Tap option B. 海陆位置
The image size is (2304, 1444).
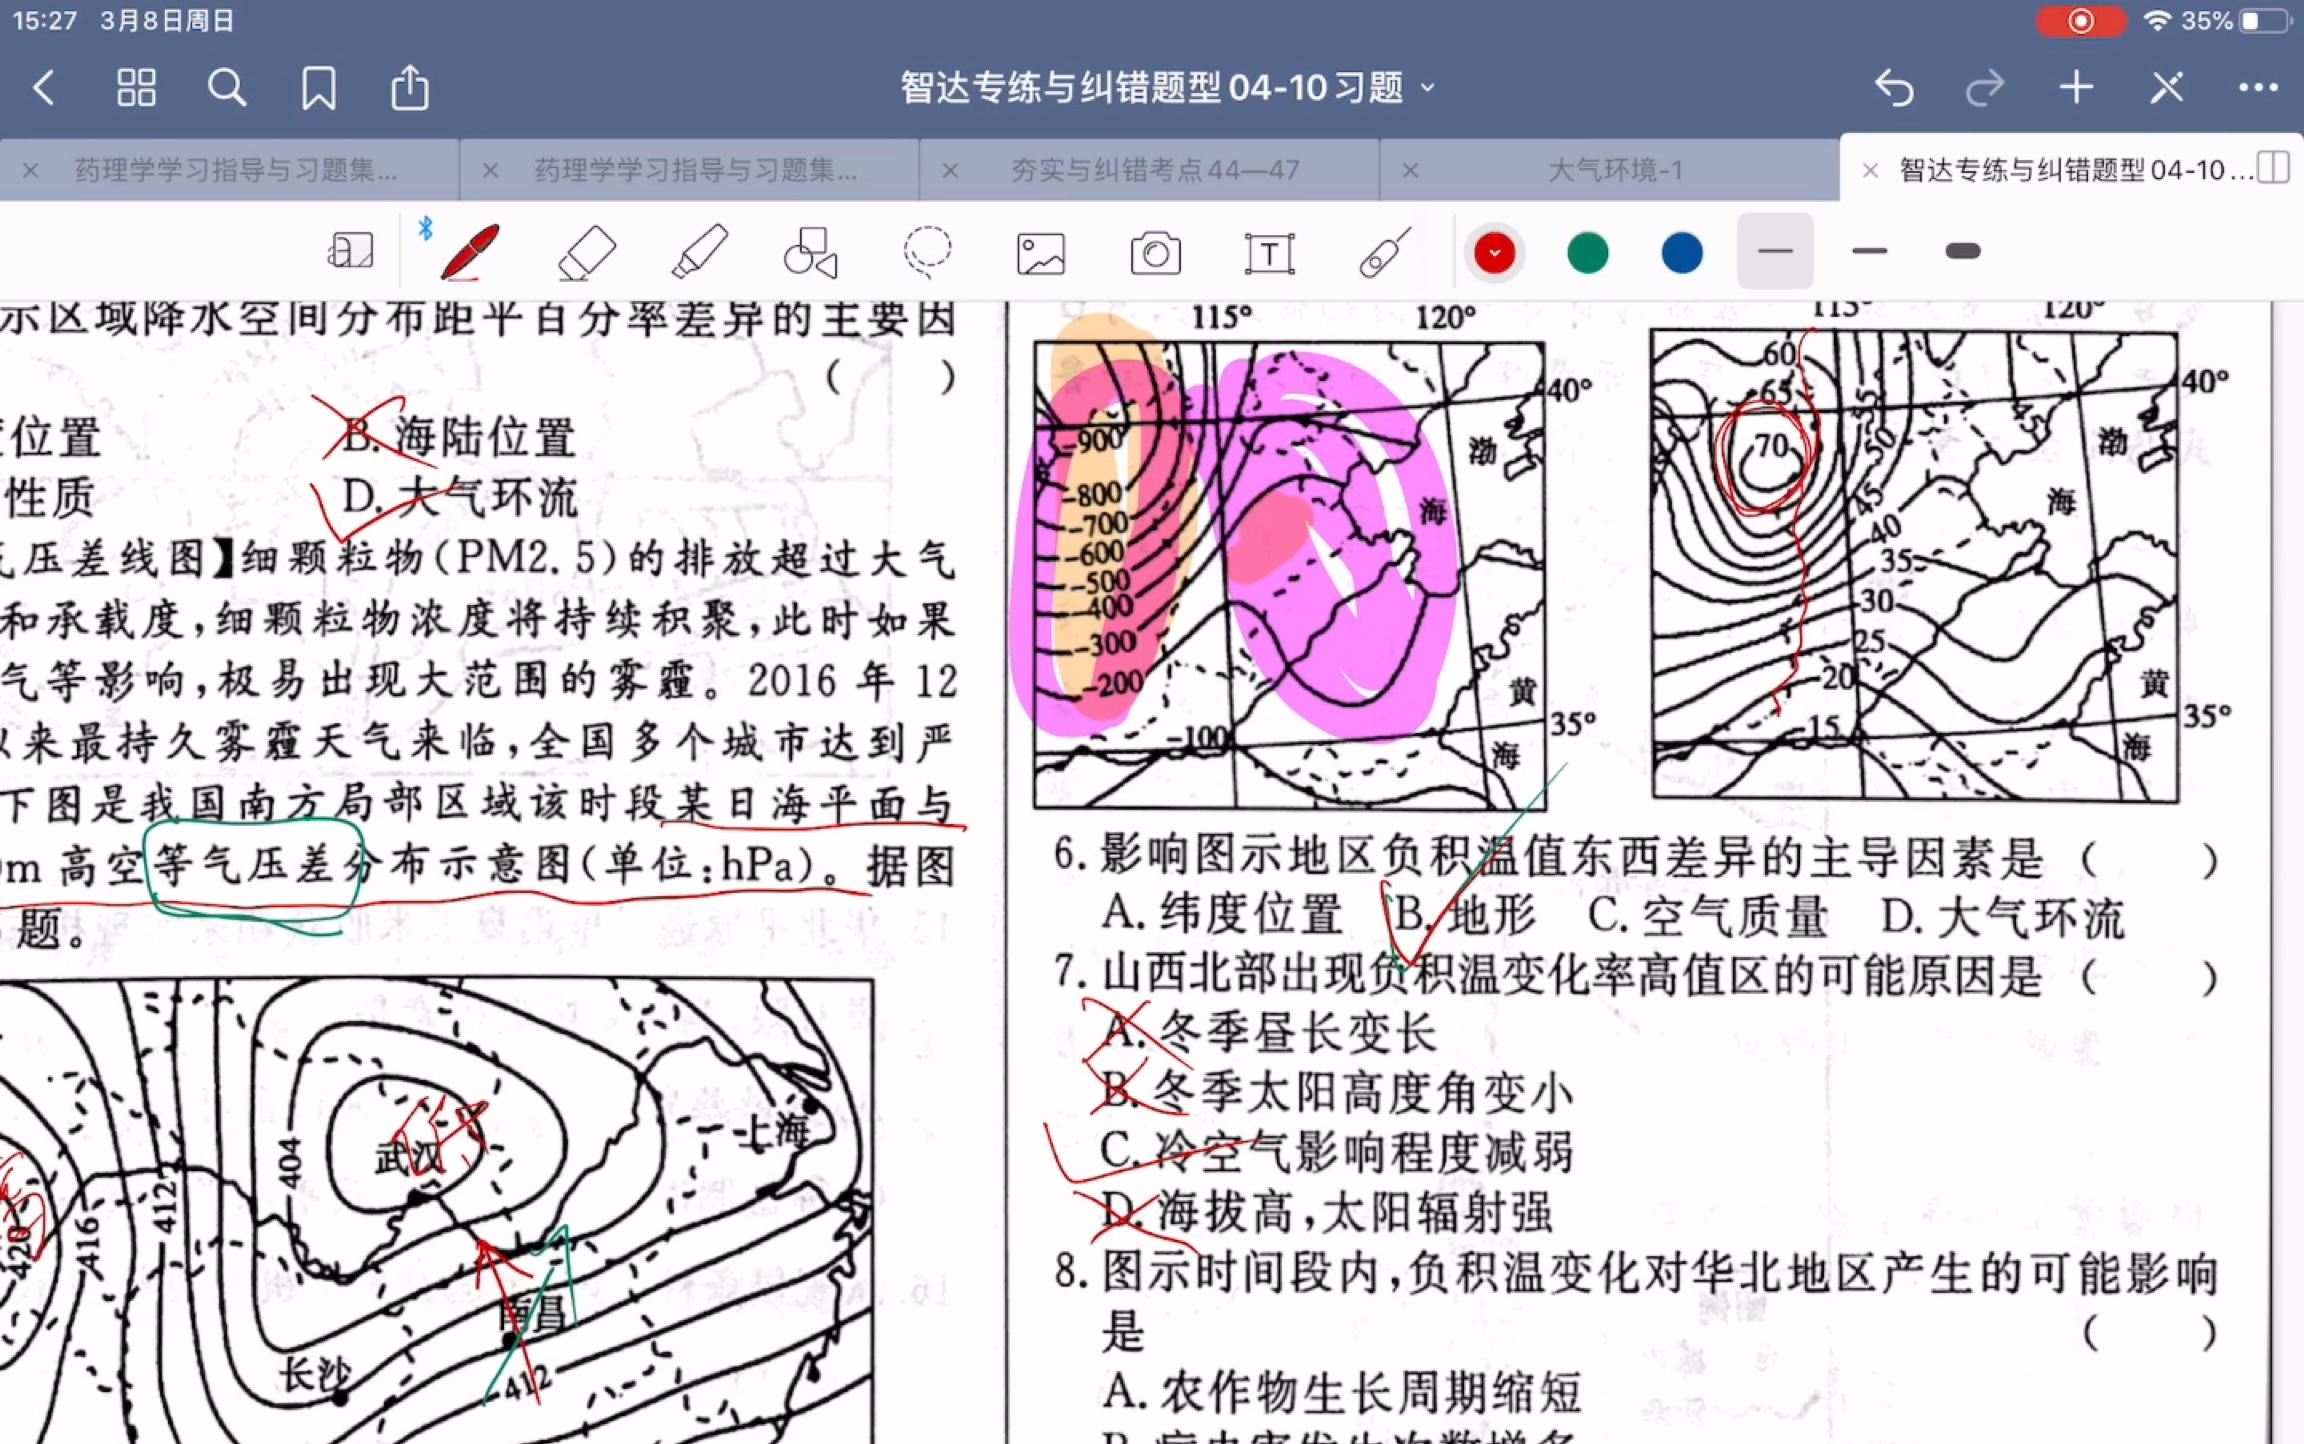pos(460,436)
